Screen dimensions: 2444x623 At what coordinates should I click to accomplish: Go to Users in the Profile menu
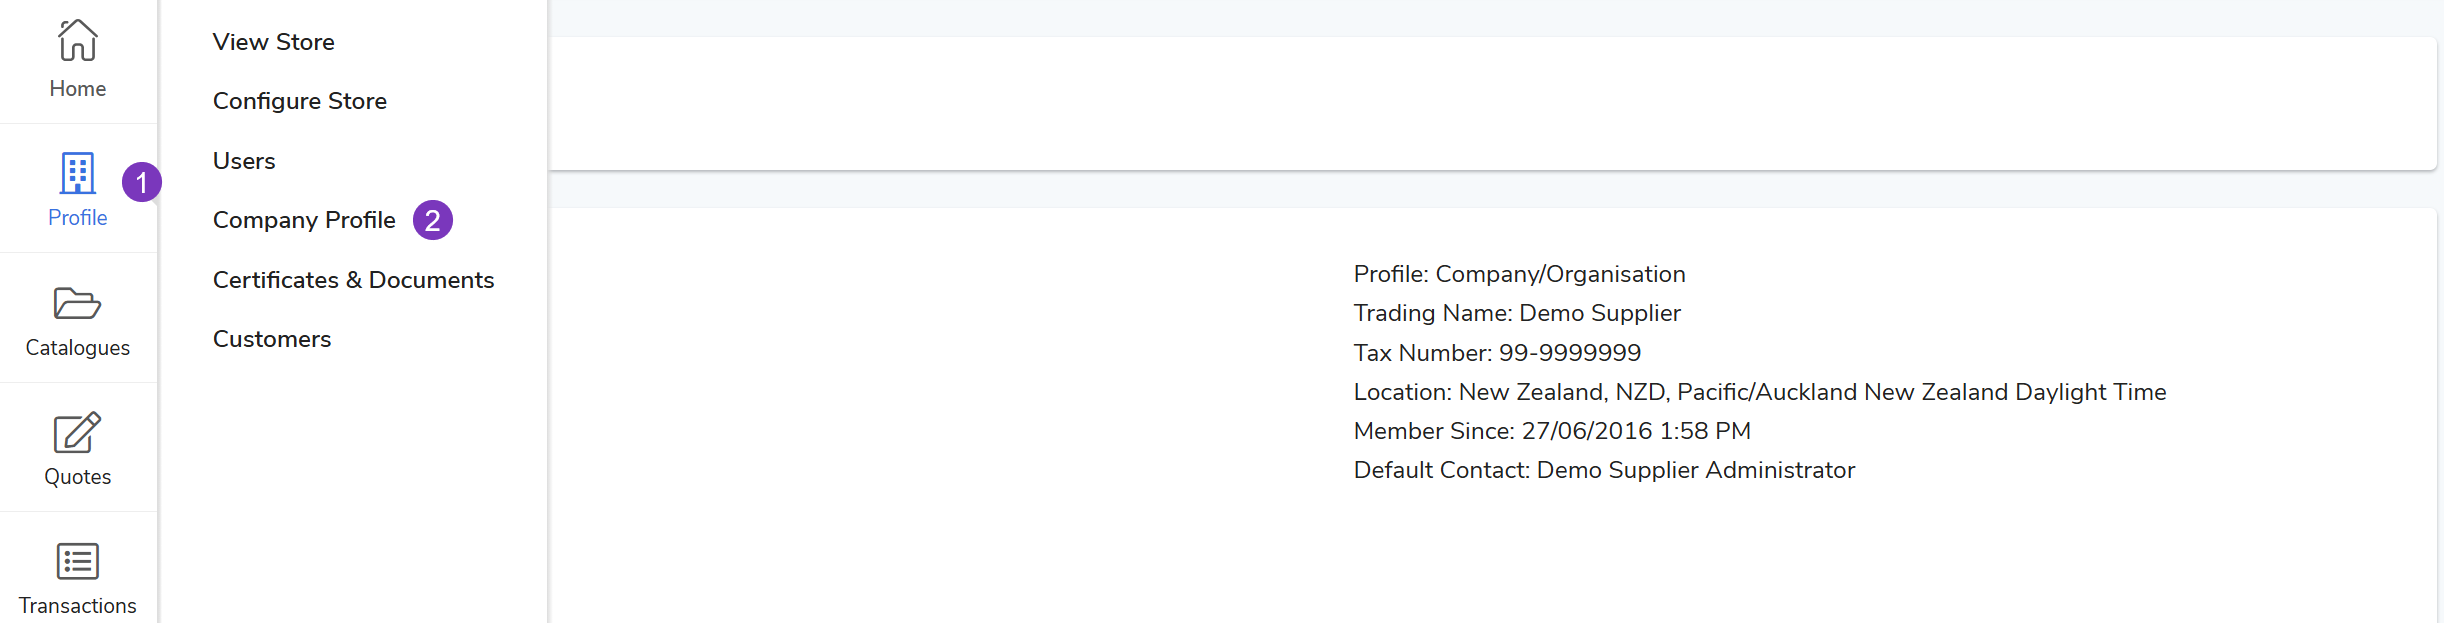244,161
